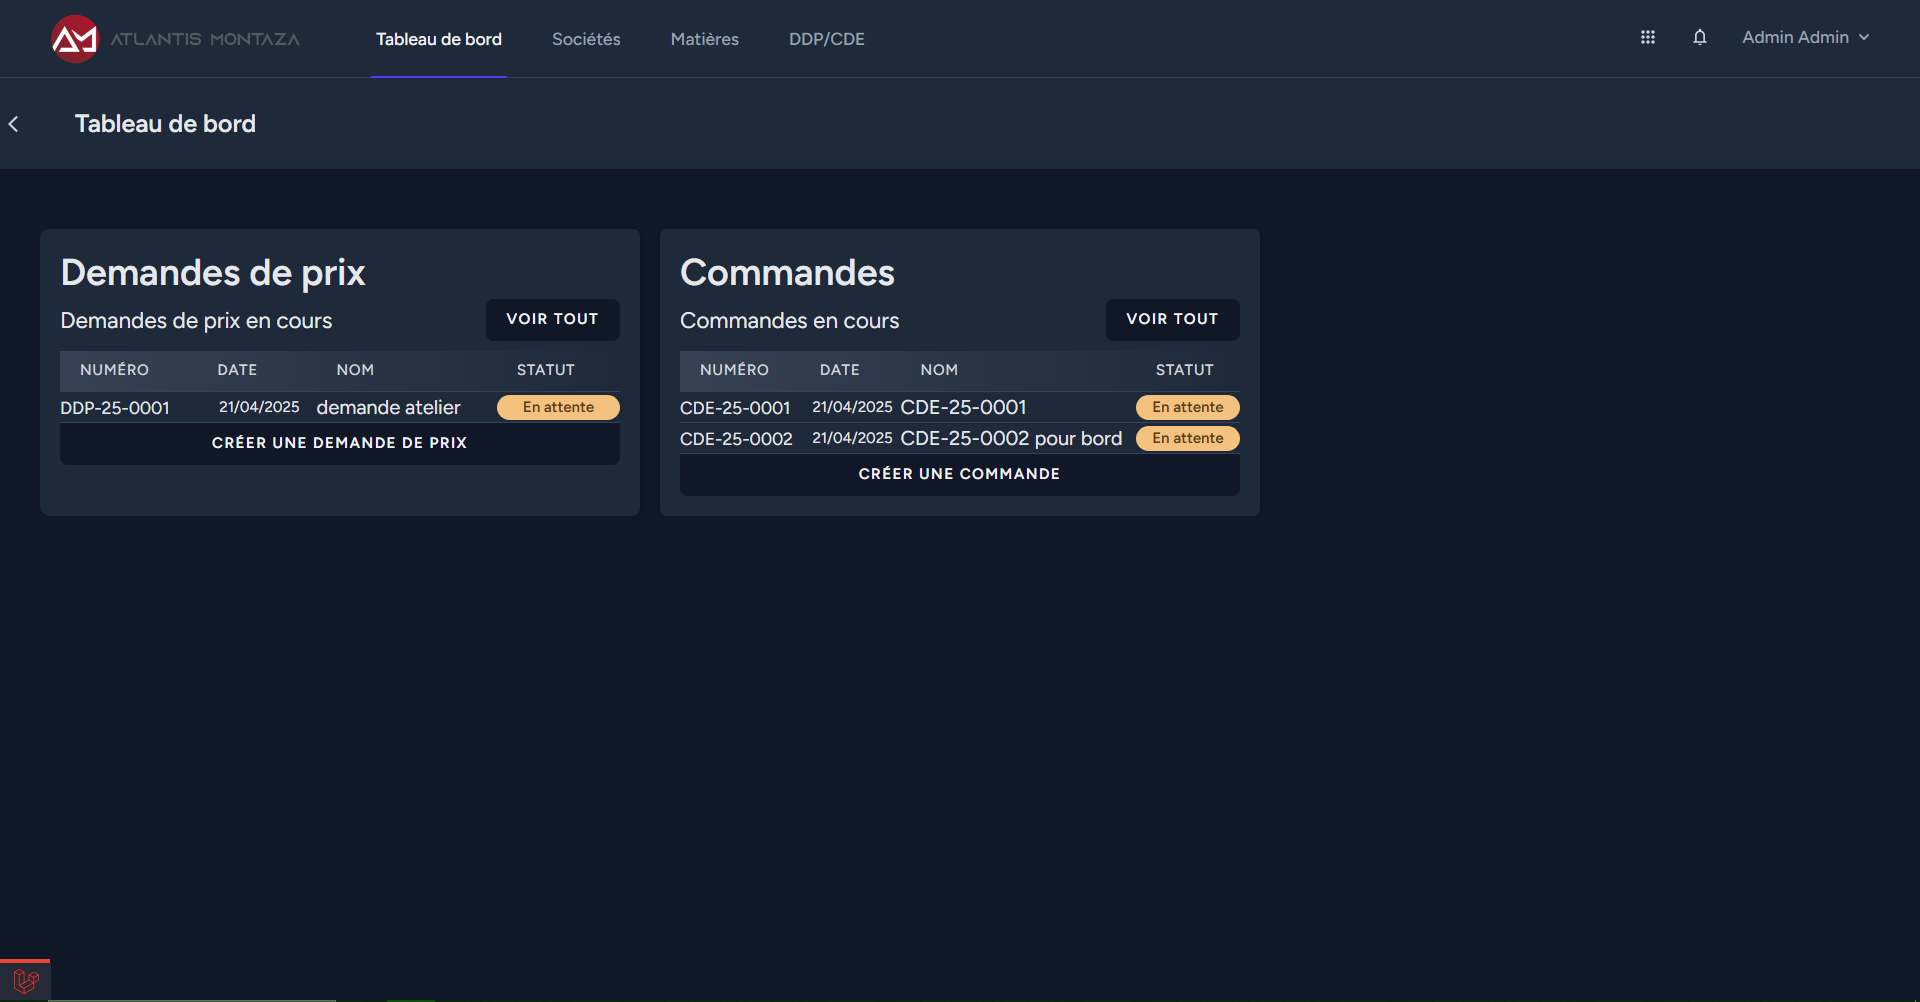Open the Sociétés tab
The height and width of the screenshot is (1002, 1920).
[x=586, y=39]
